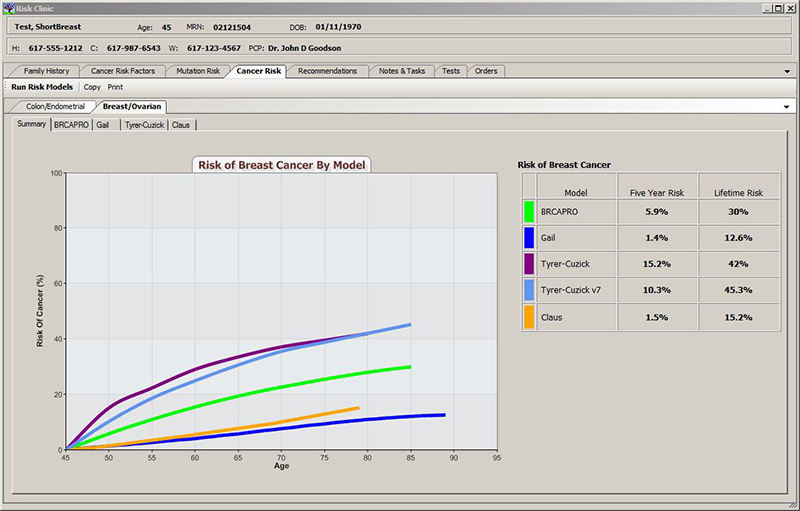The image size is (800, 511).
Task: Click BRCAPRO five year risk 5.9%
Action: [x=657, y=212]
